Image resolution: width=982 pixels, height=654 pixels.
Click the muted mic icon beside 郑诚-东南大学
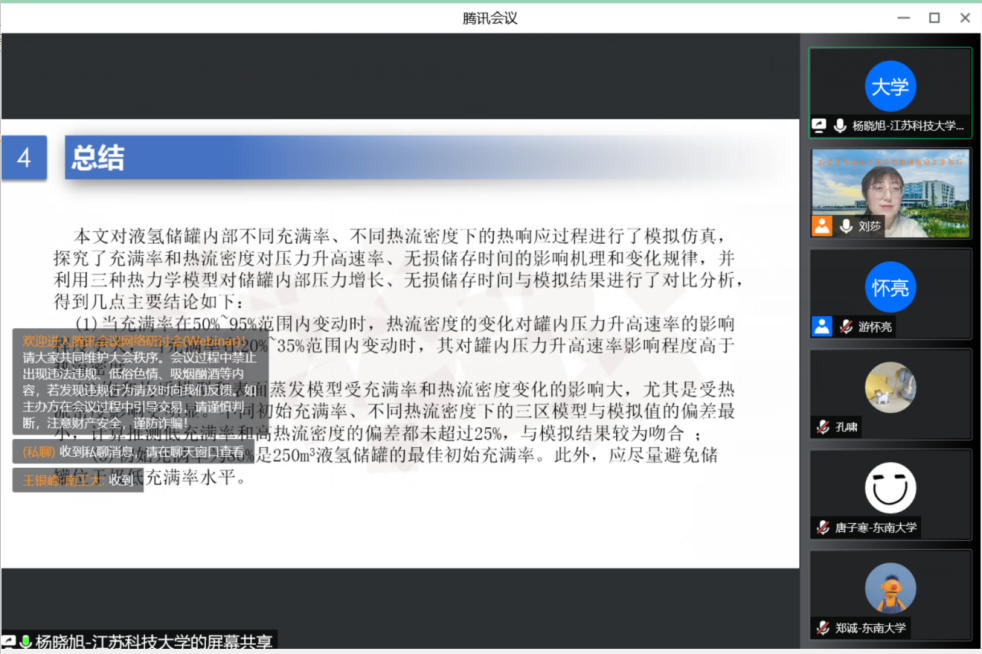coord(822,627)
